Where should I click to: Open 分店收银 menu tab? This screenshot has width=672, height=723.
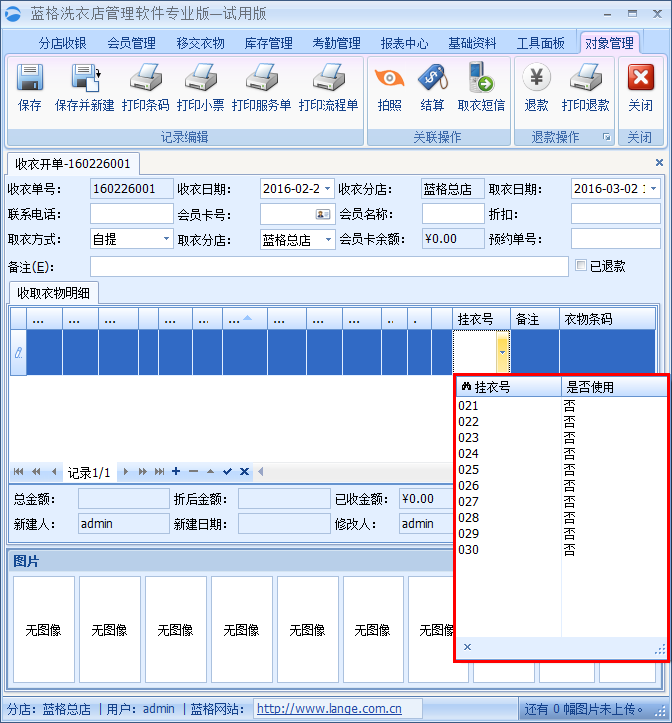[63, 43]
